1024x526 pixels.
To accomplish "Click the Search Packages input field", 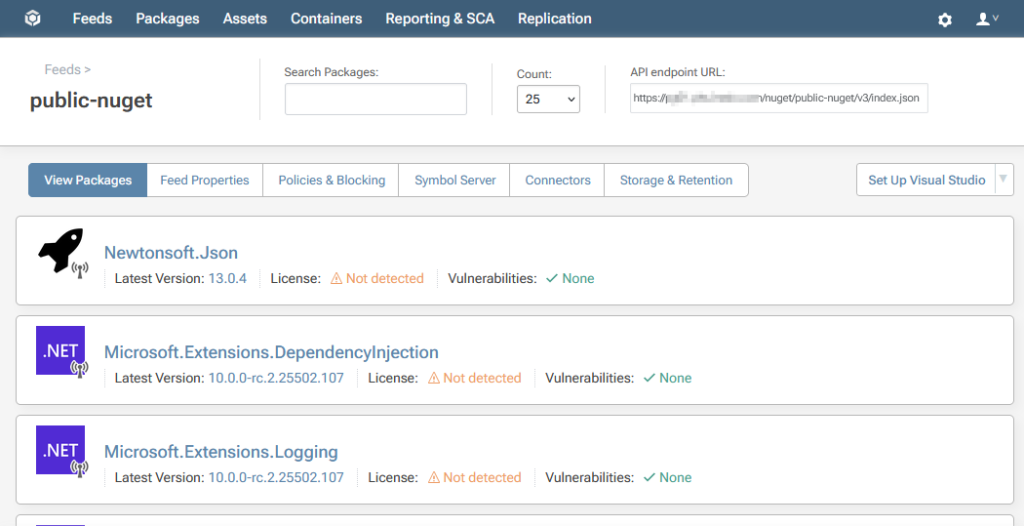I will [375, 99].
